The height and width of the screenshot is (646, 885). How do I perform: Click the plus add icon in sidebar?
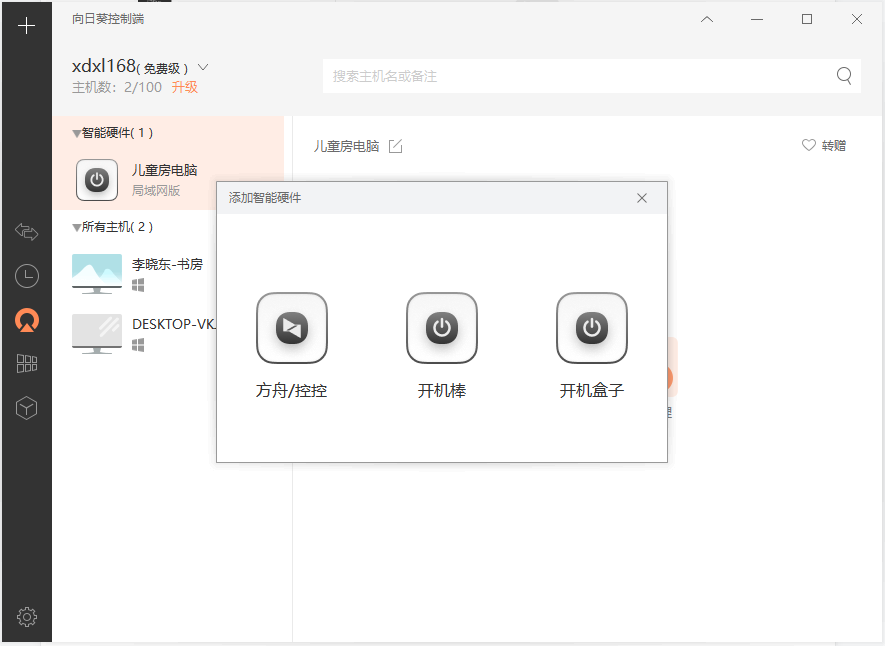tap(26, 25)
